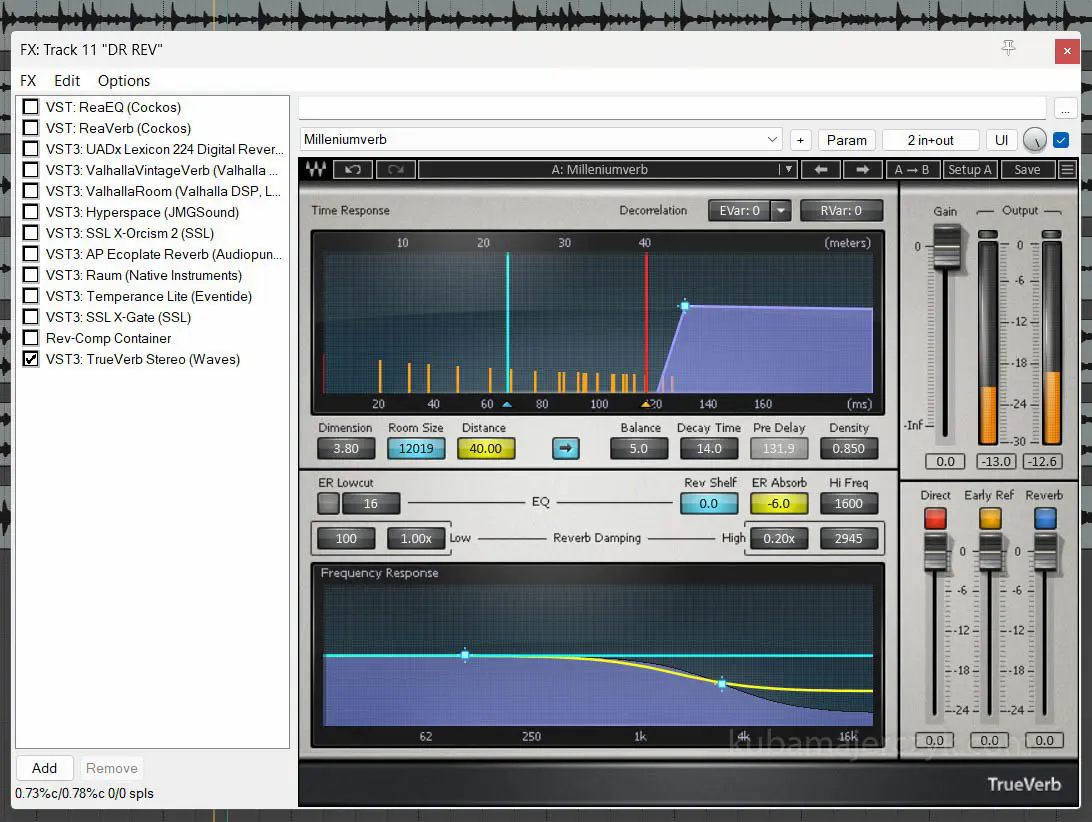
Task: Pin the FX window
Action: [1008, 49]
